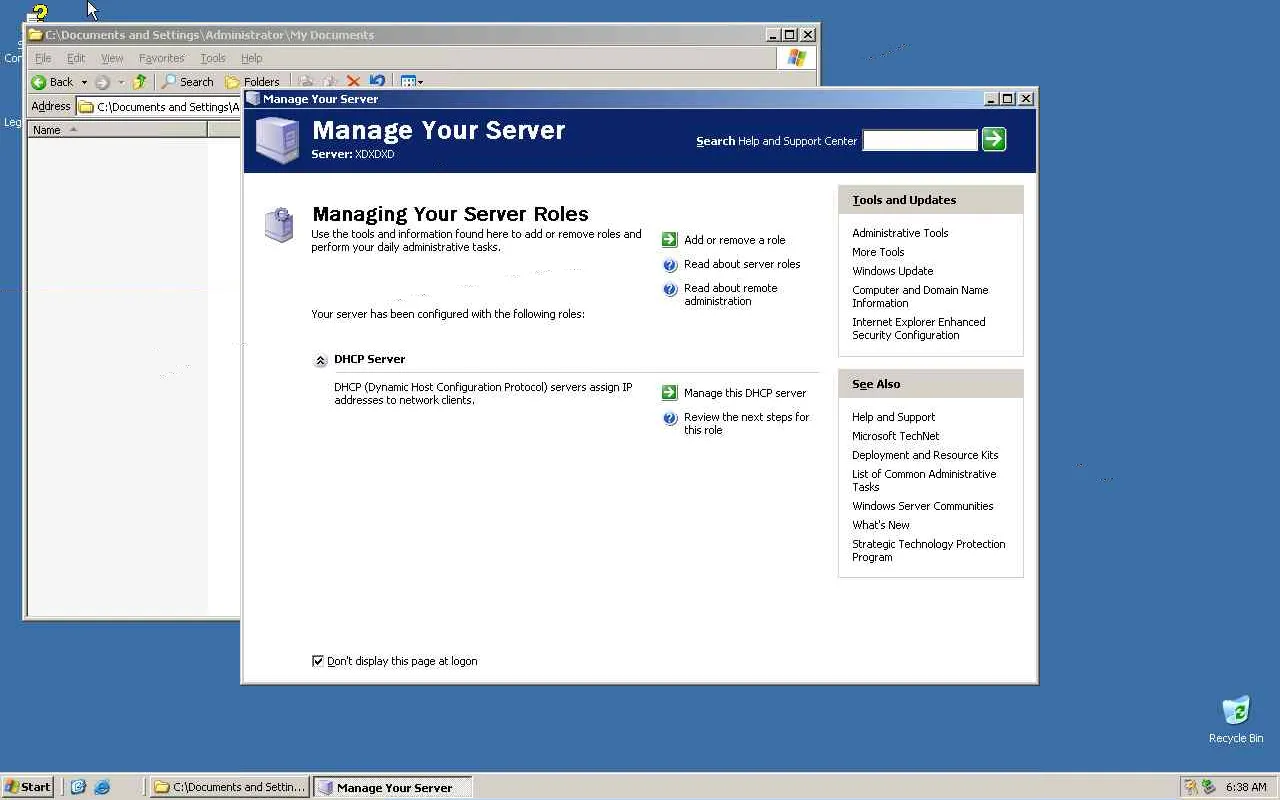Image resolution: width=1280 pixels, height=800 pixels.
Task: Click the Manage this DHCP server link
Action: 745,393
